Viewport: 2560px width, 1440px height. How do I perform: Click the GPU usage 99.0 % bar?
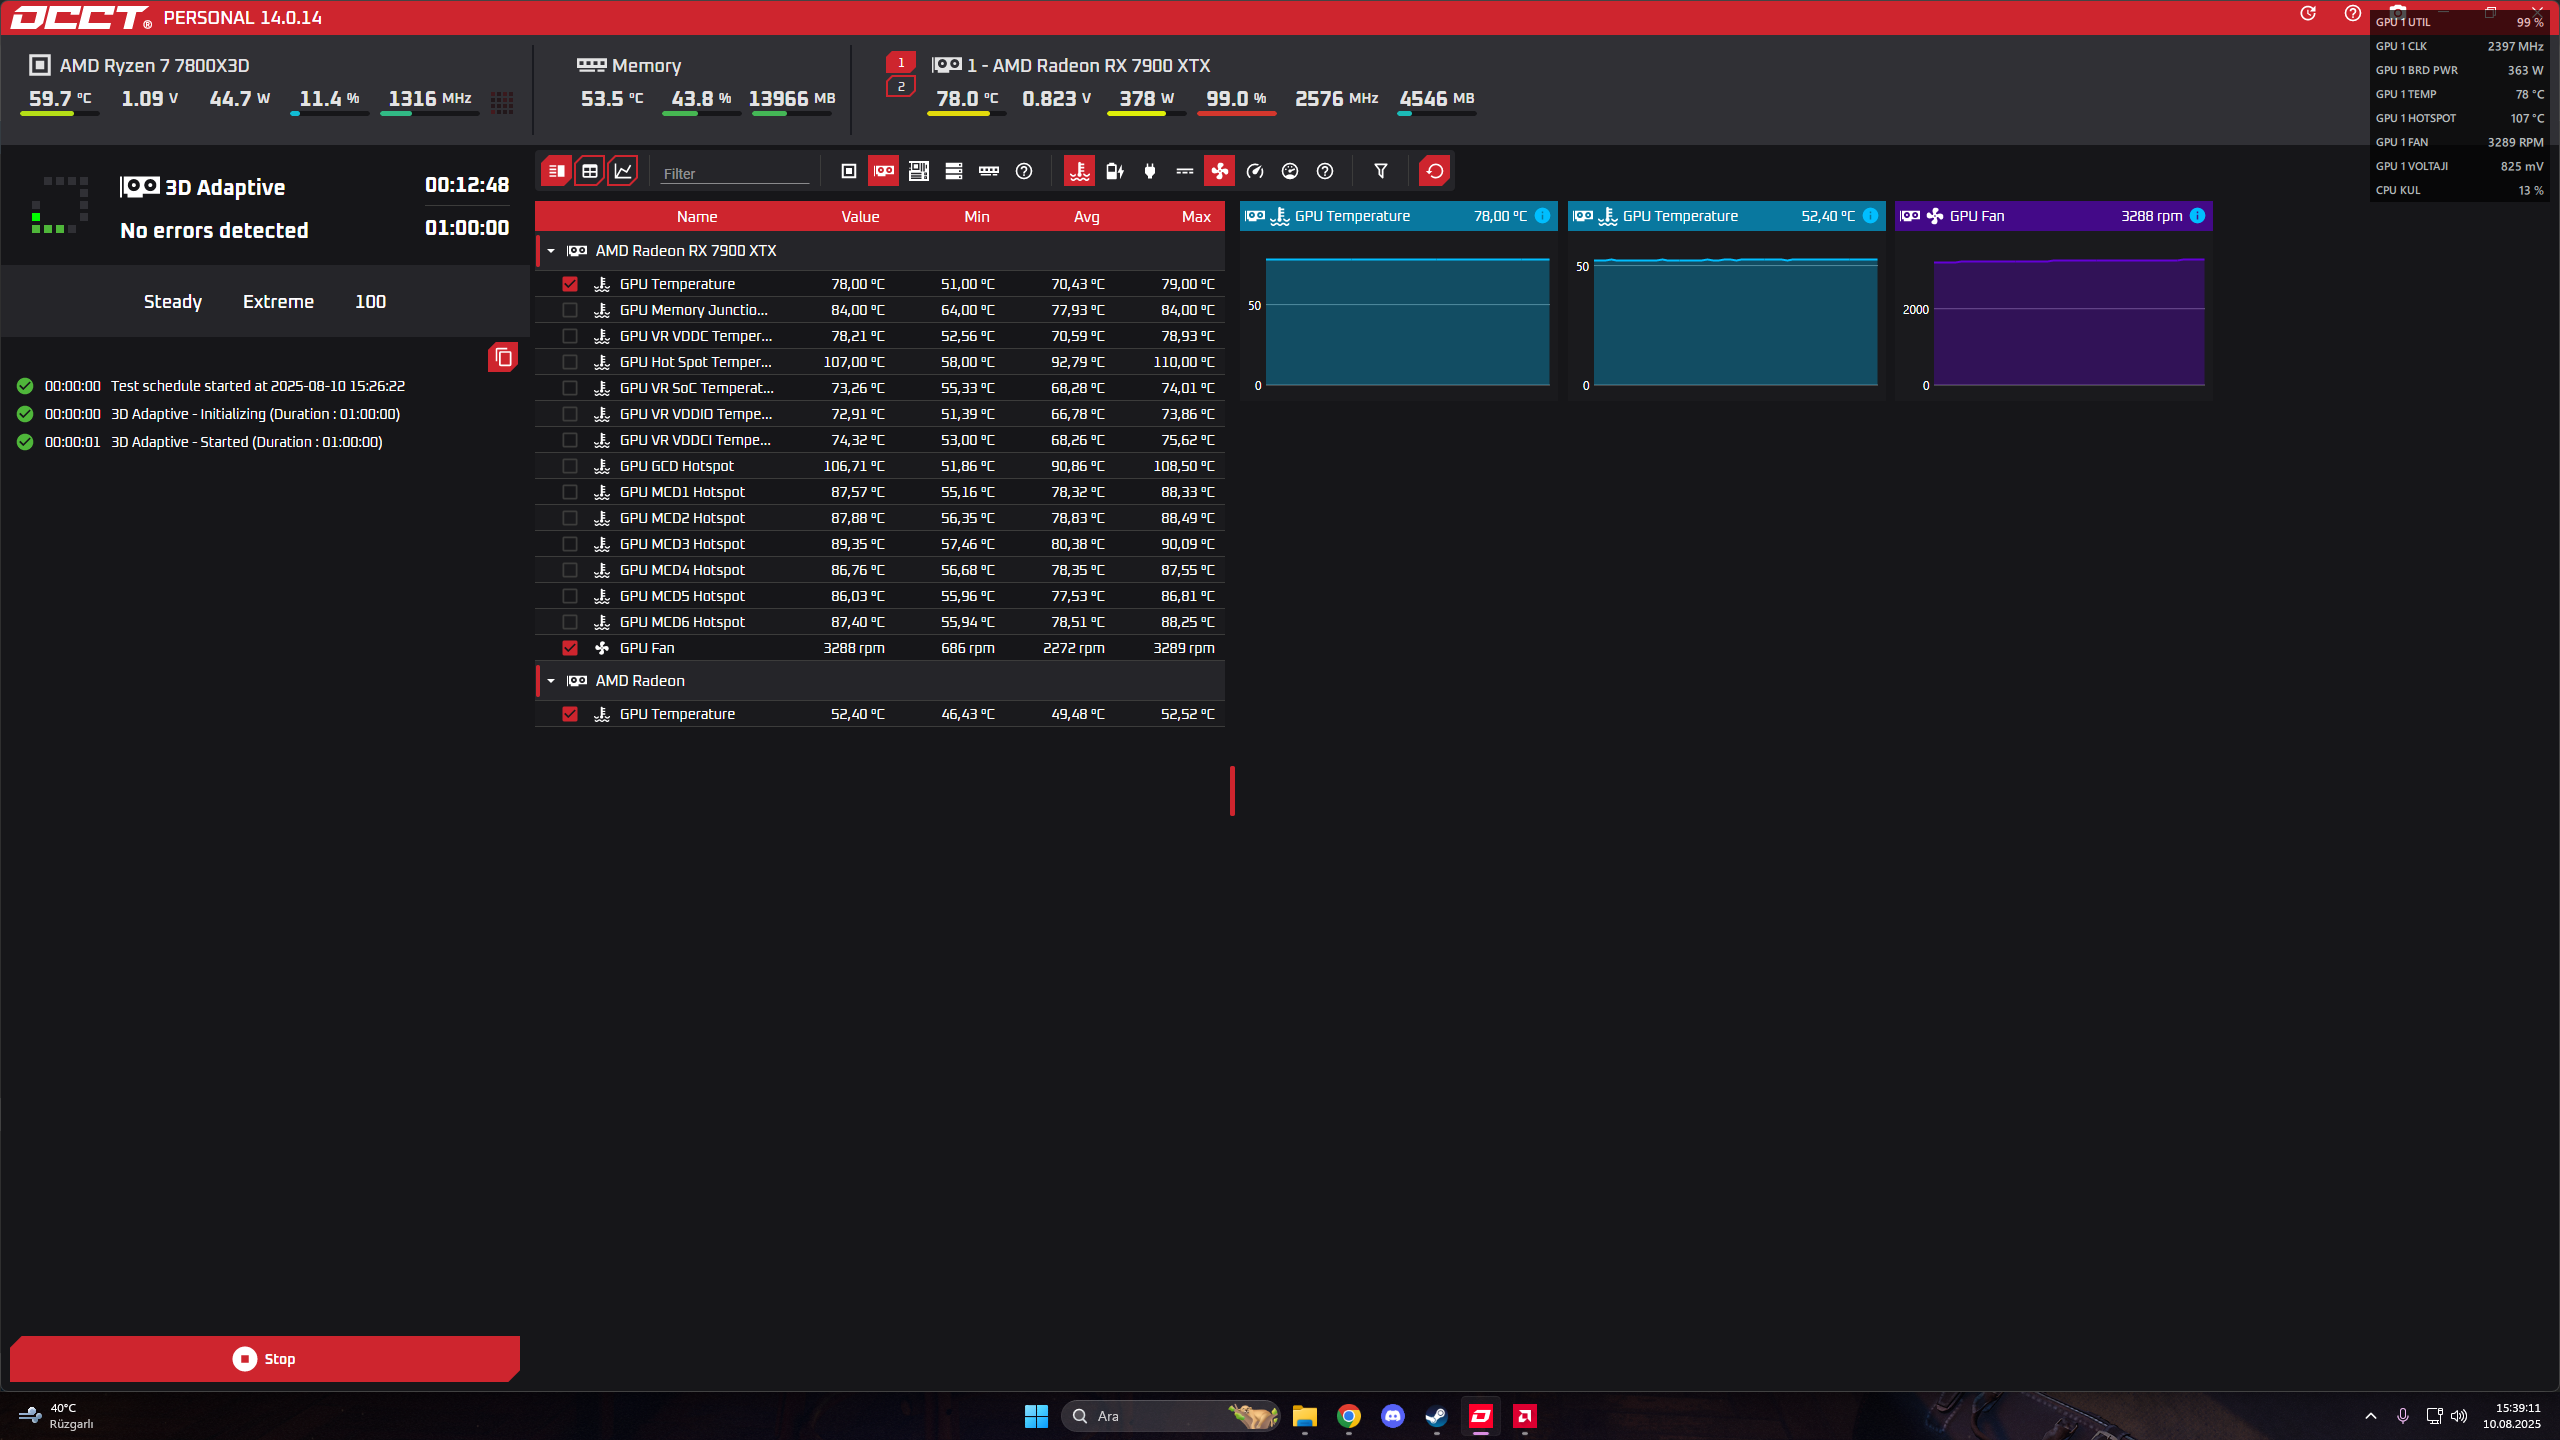pos(1236,114)
